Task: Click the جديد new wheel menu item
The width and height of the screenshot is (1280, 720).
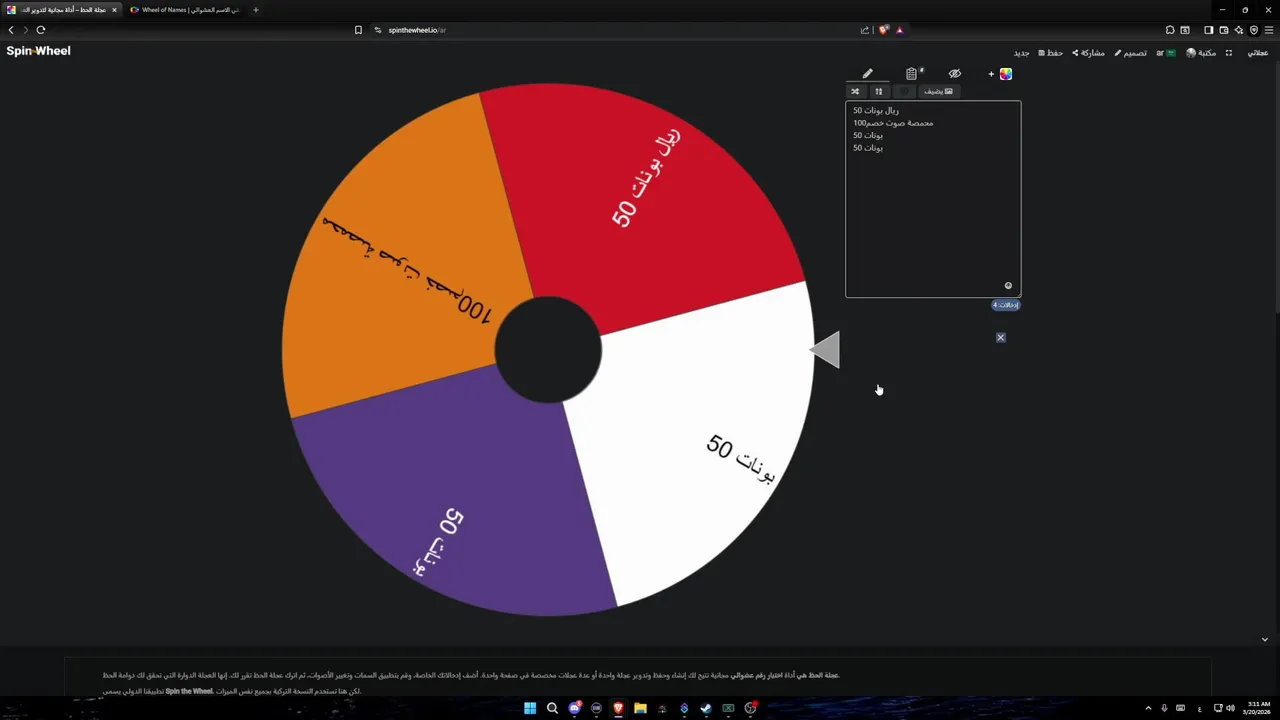Action: coord(1021,53)
